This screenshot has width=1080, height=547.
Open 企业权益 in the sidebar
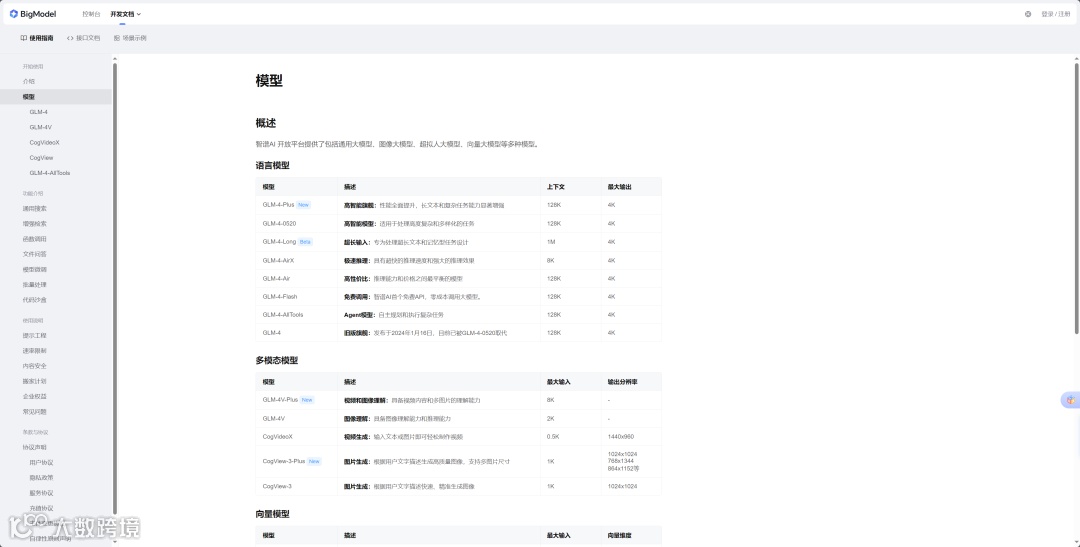(34, 396)
